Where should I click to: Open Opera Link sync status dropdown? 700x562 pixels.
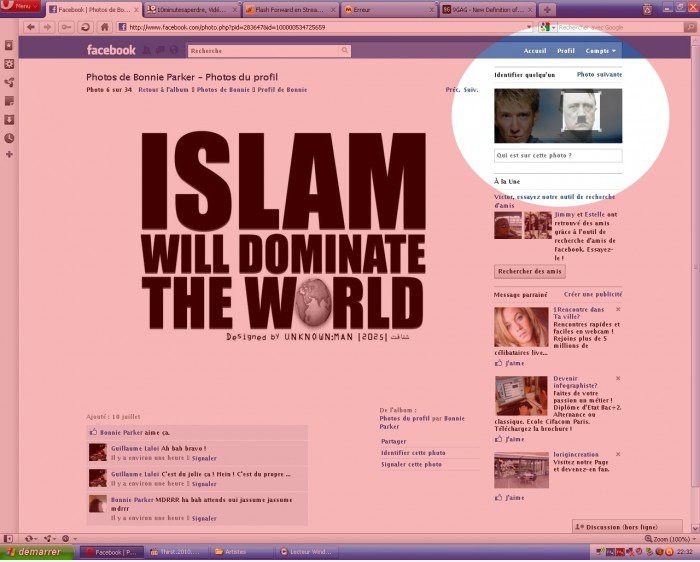click(x=30, y=539)
